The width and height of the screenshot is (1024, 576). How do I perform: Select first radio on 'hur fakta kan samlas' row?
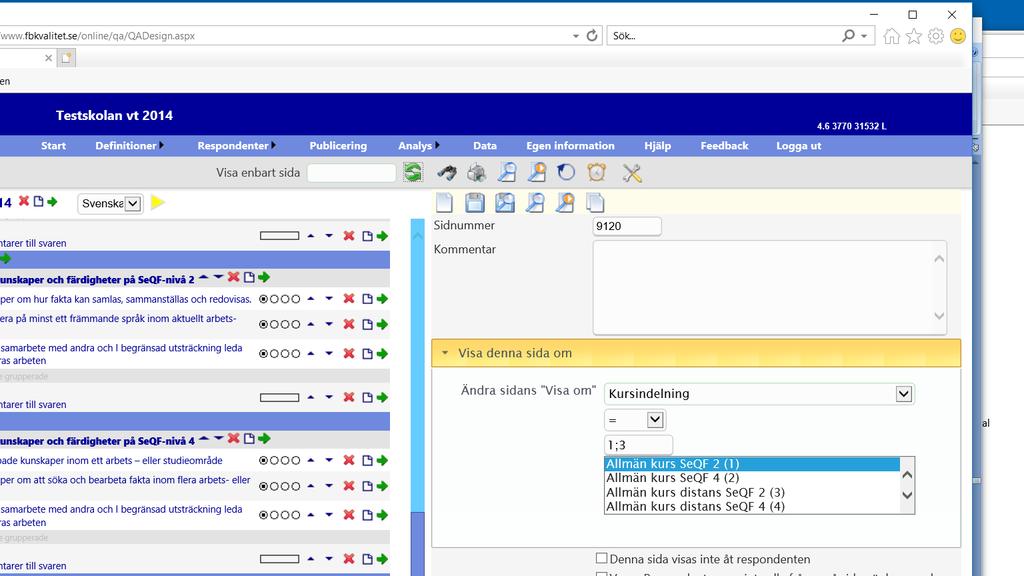point(264,299)
